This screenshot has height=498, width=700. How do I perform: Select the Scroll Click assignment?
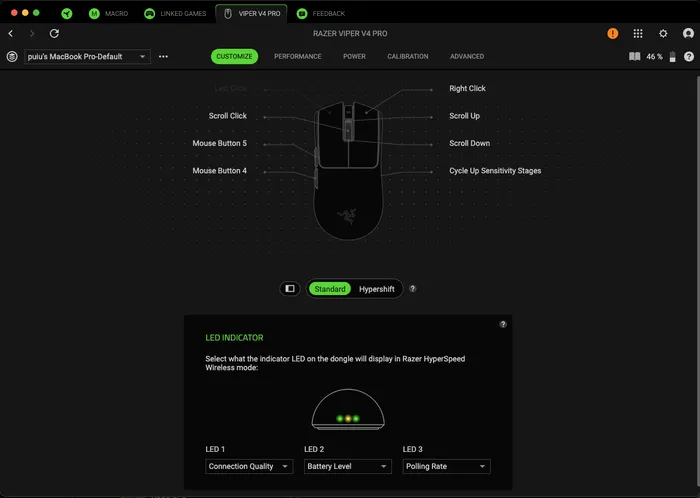click(228, 116)
